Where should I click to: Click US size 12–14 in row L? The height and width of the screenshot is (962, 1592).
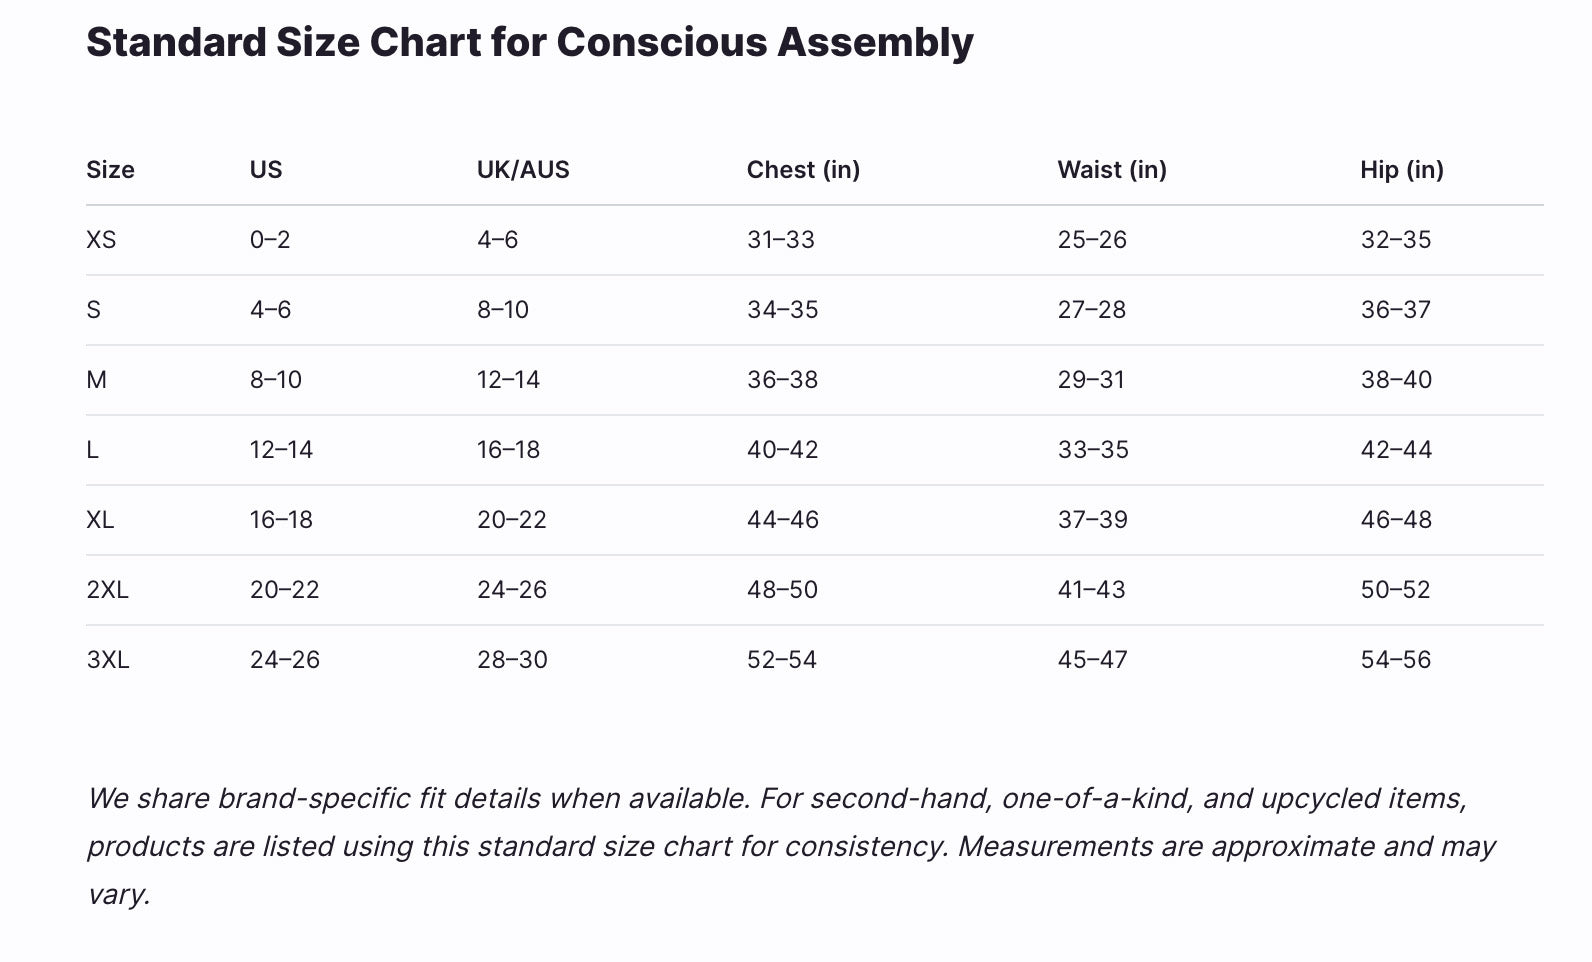tap(281, 450)
